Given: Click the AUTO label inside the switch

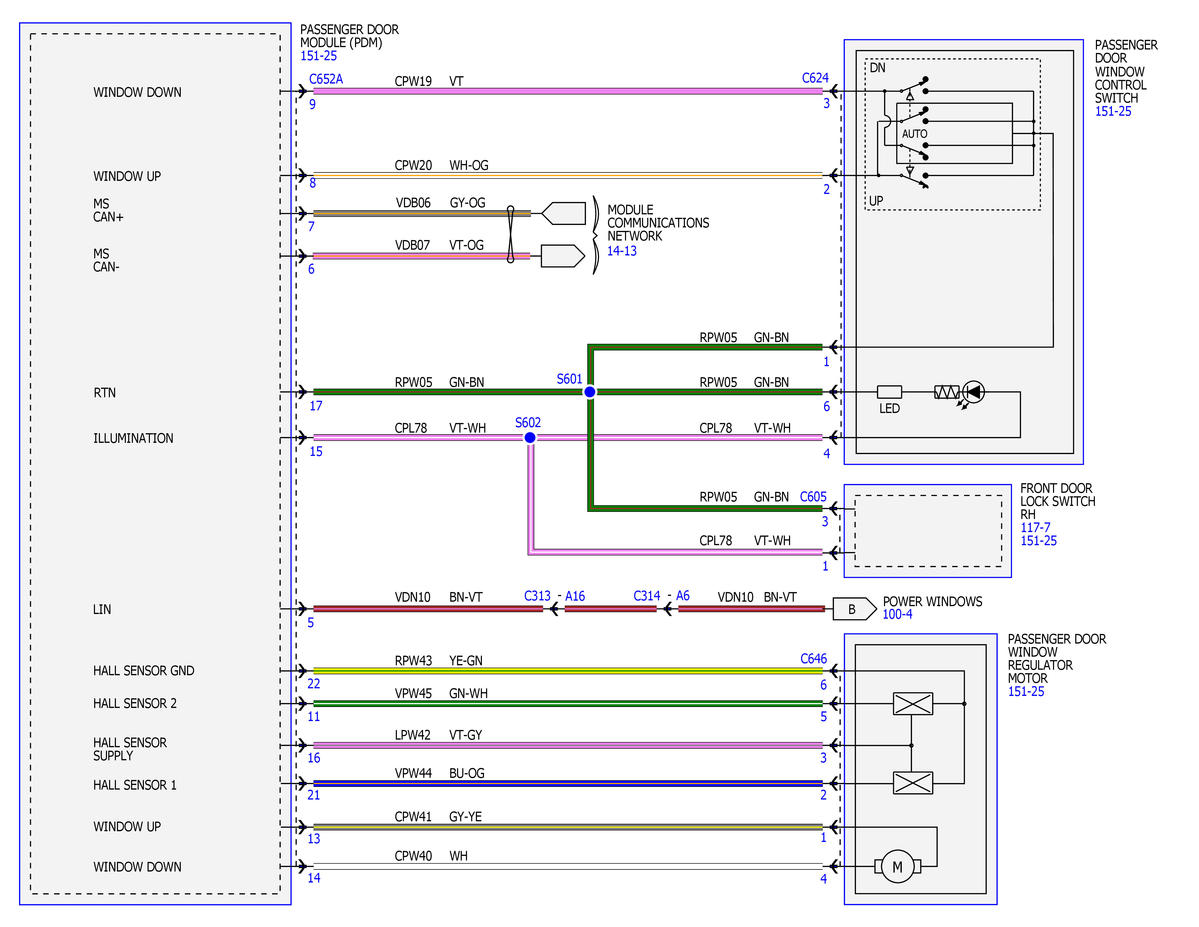Looking at the screenshot, I should (915, 134).
